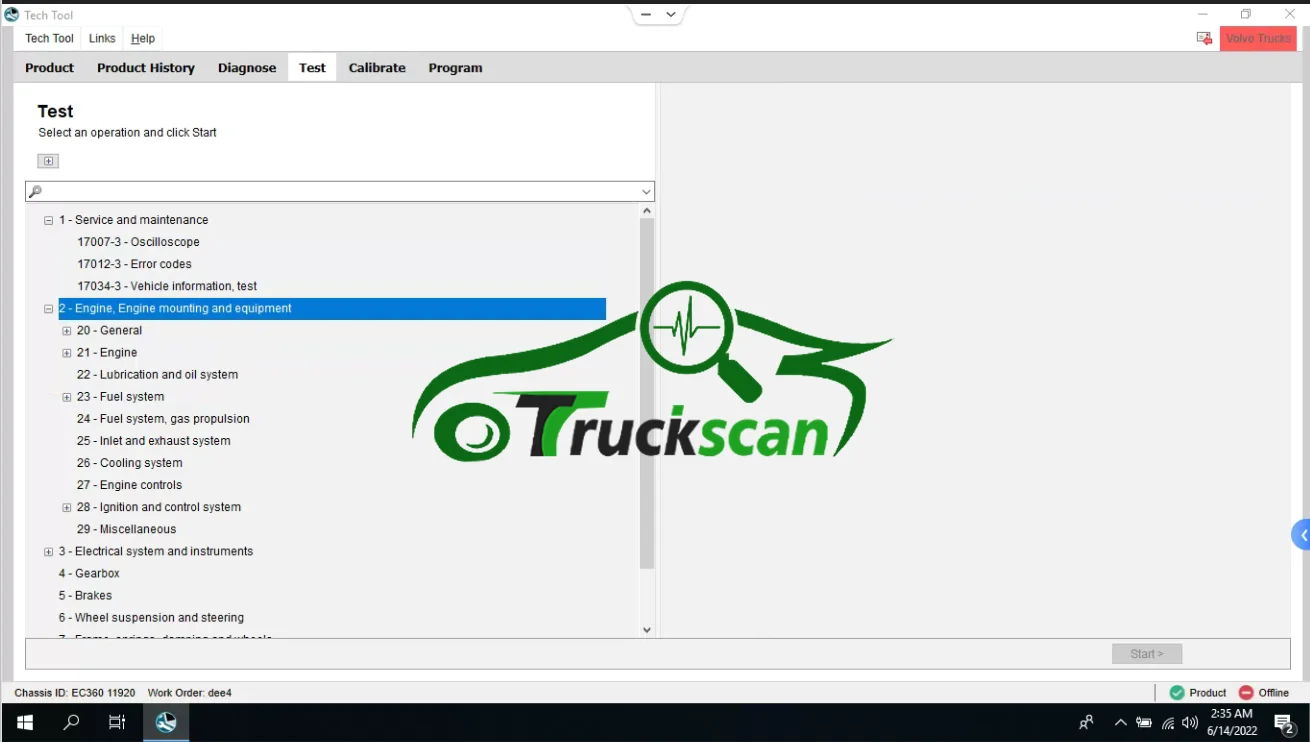Click the red Offline status icon
This screenshot has height=742, width=1310.
[x=1246, y=693]
